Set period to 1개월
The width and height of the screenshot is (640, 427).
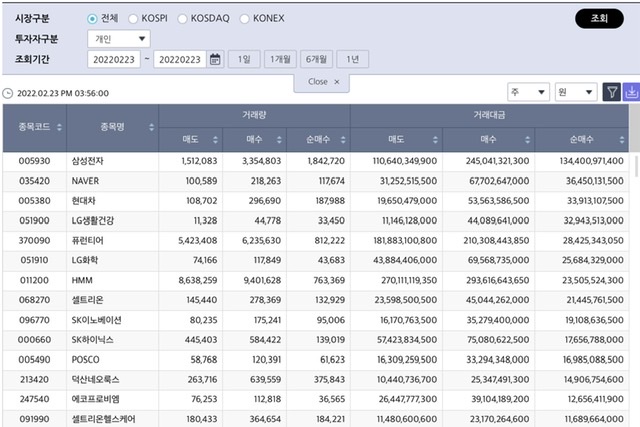click(x=279, y=60)
